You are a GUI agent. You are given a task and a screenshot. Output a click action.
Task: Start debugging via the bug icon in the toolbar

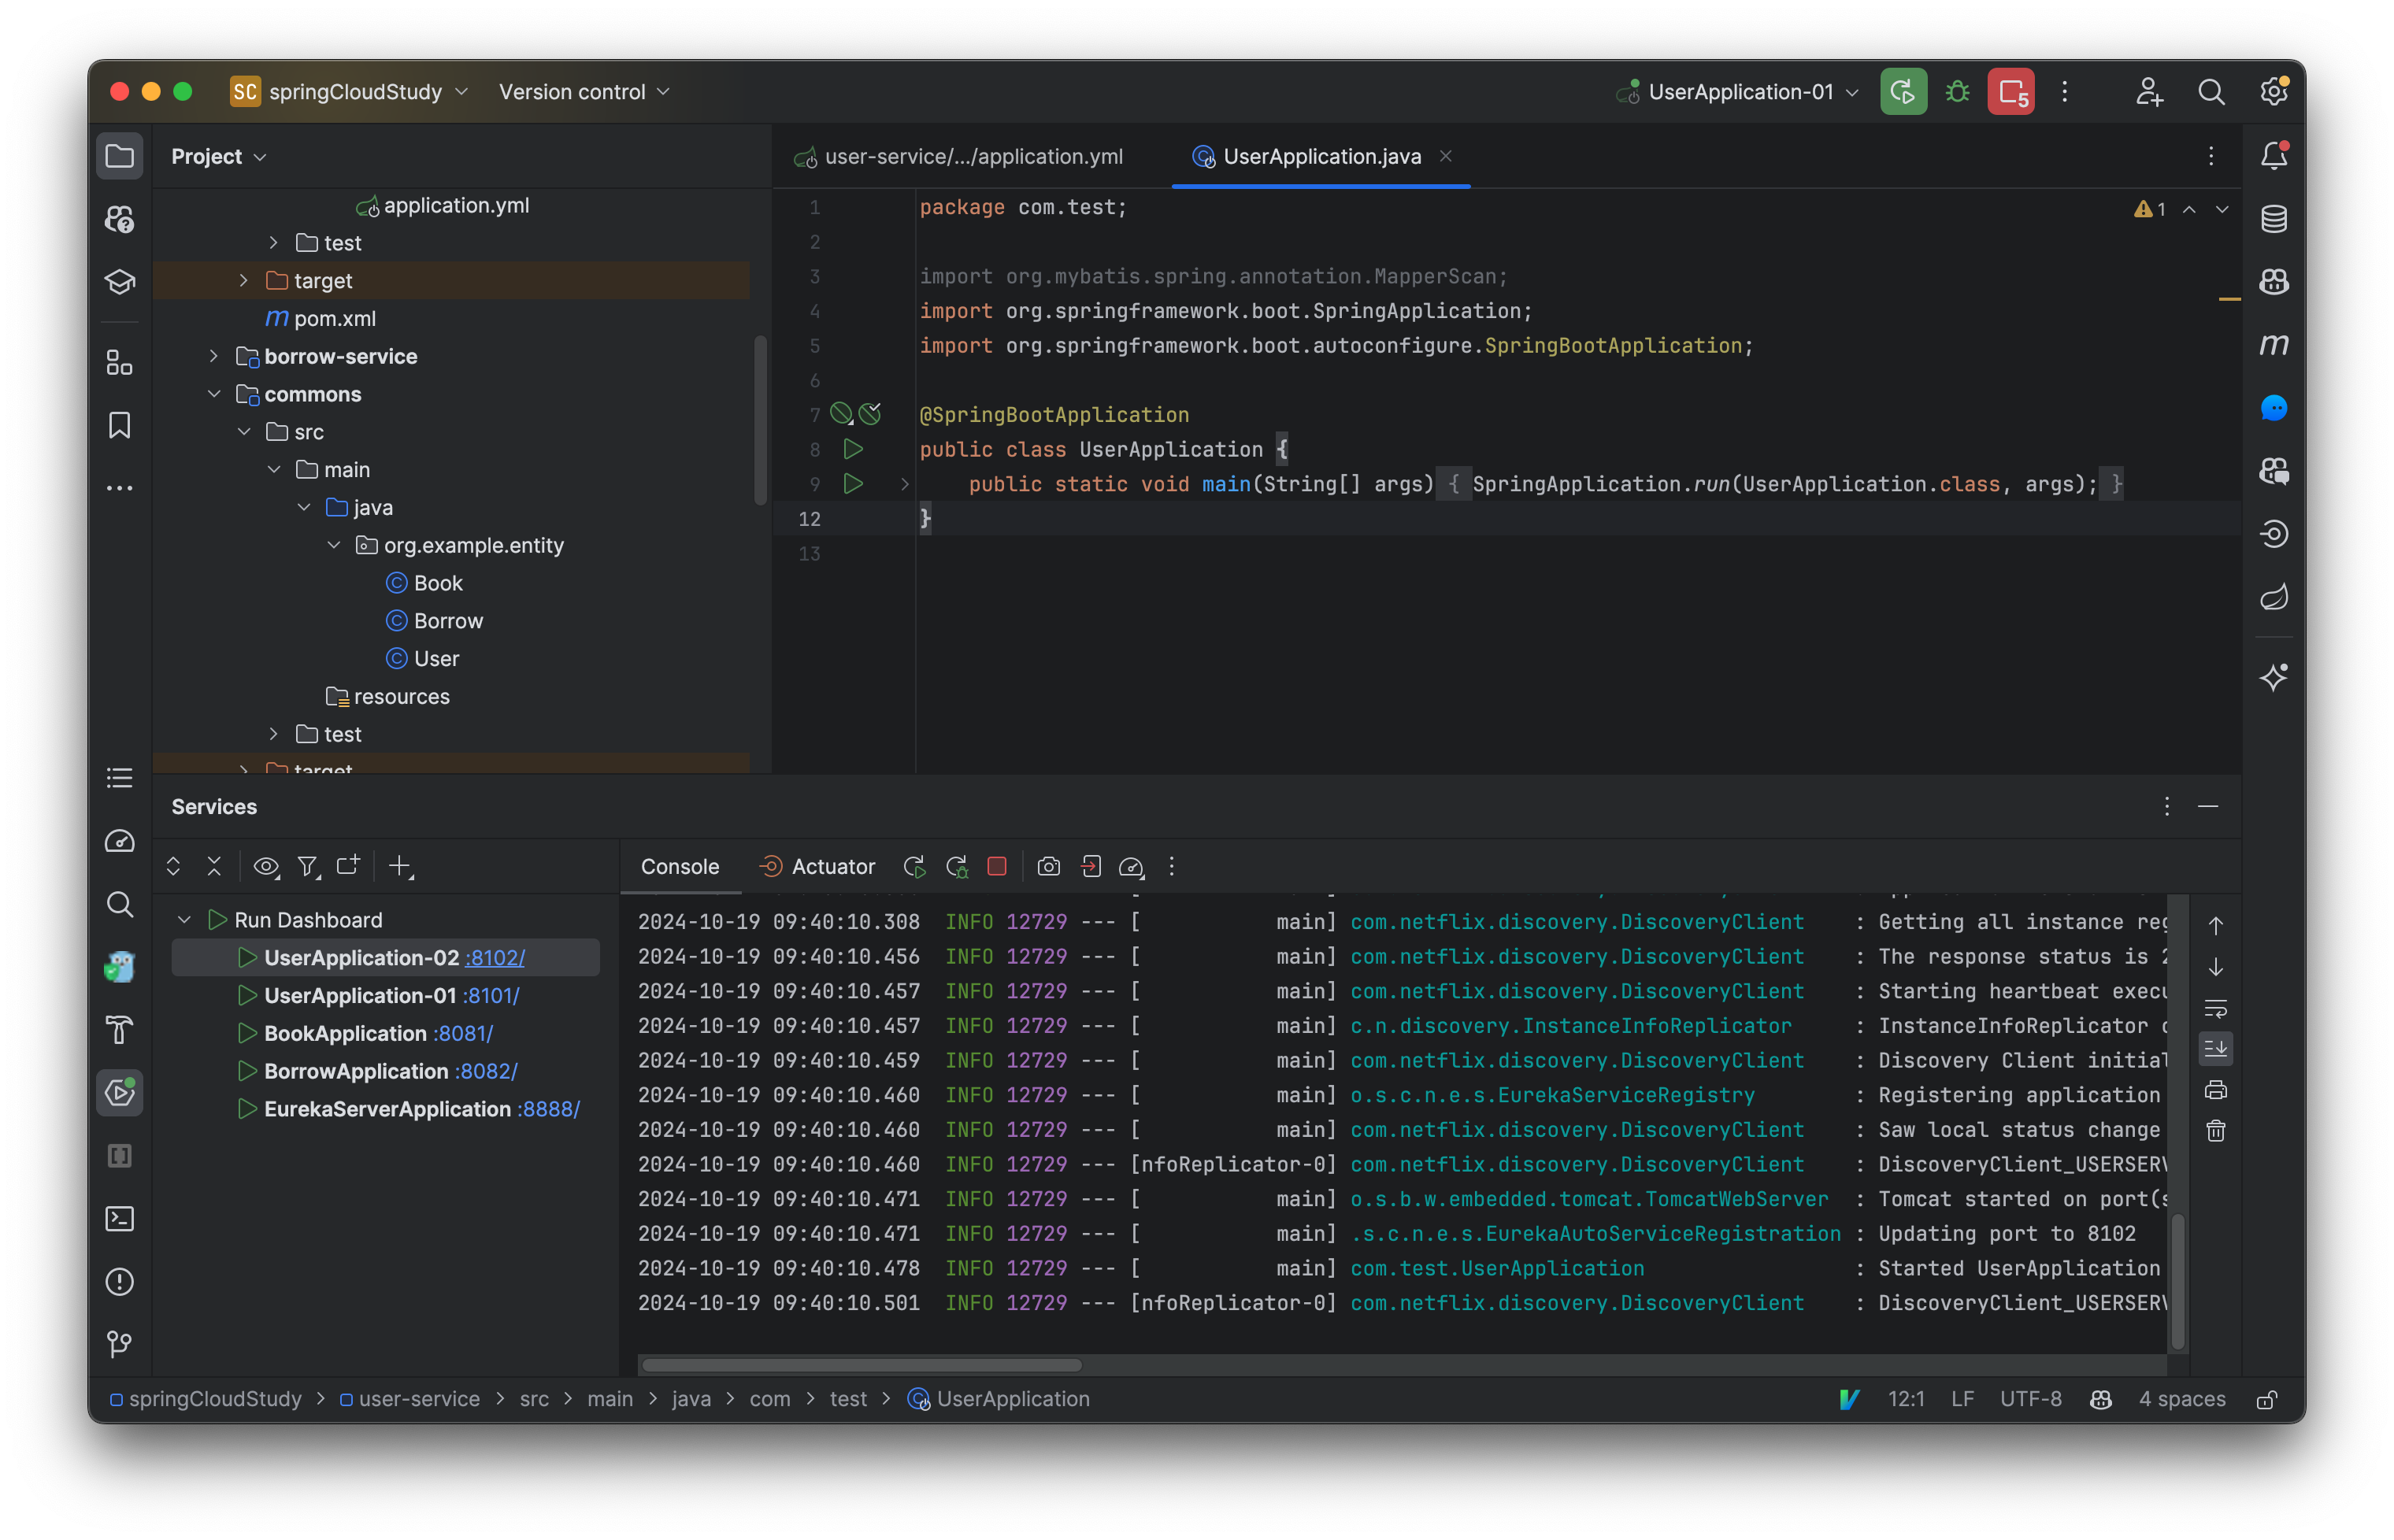click(x=1957, y=91)
